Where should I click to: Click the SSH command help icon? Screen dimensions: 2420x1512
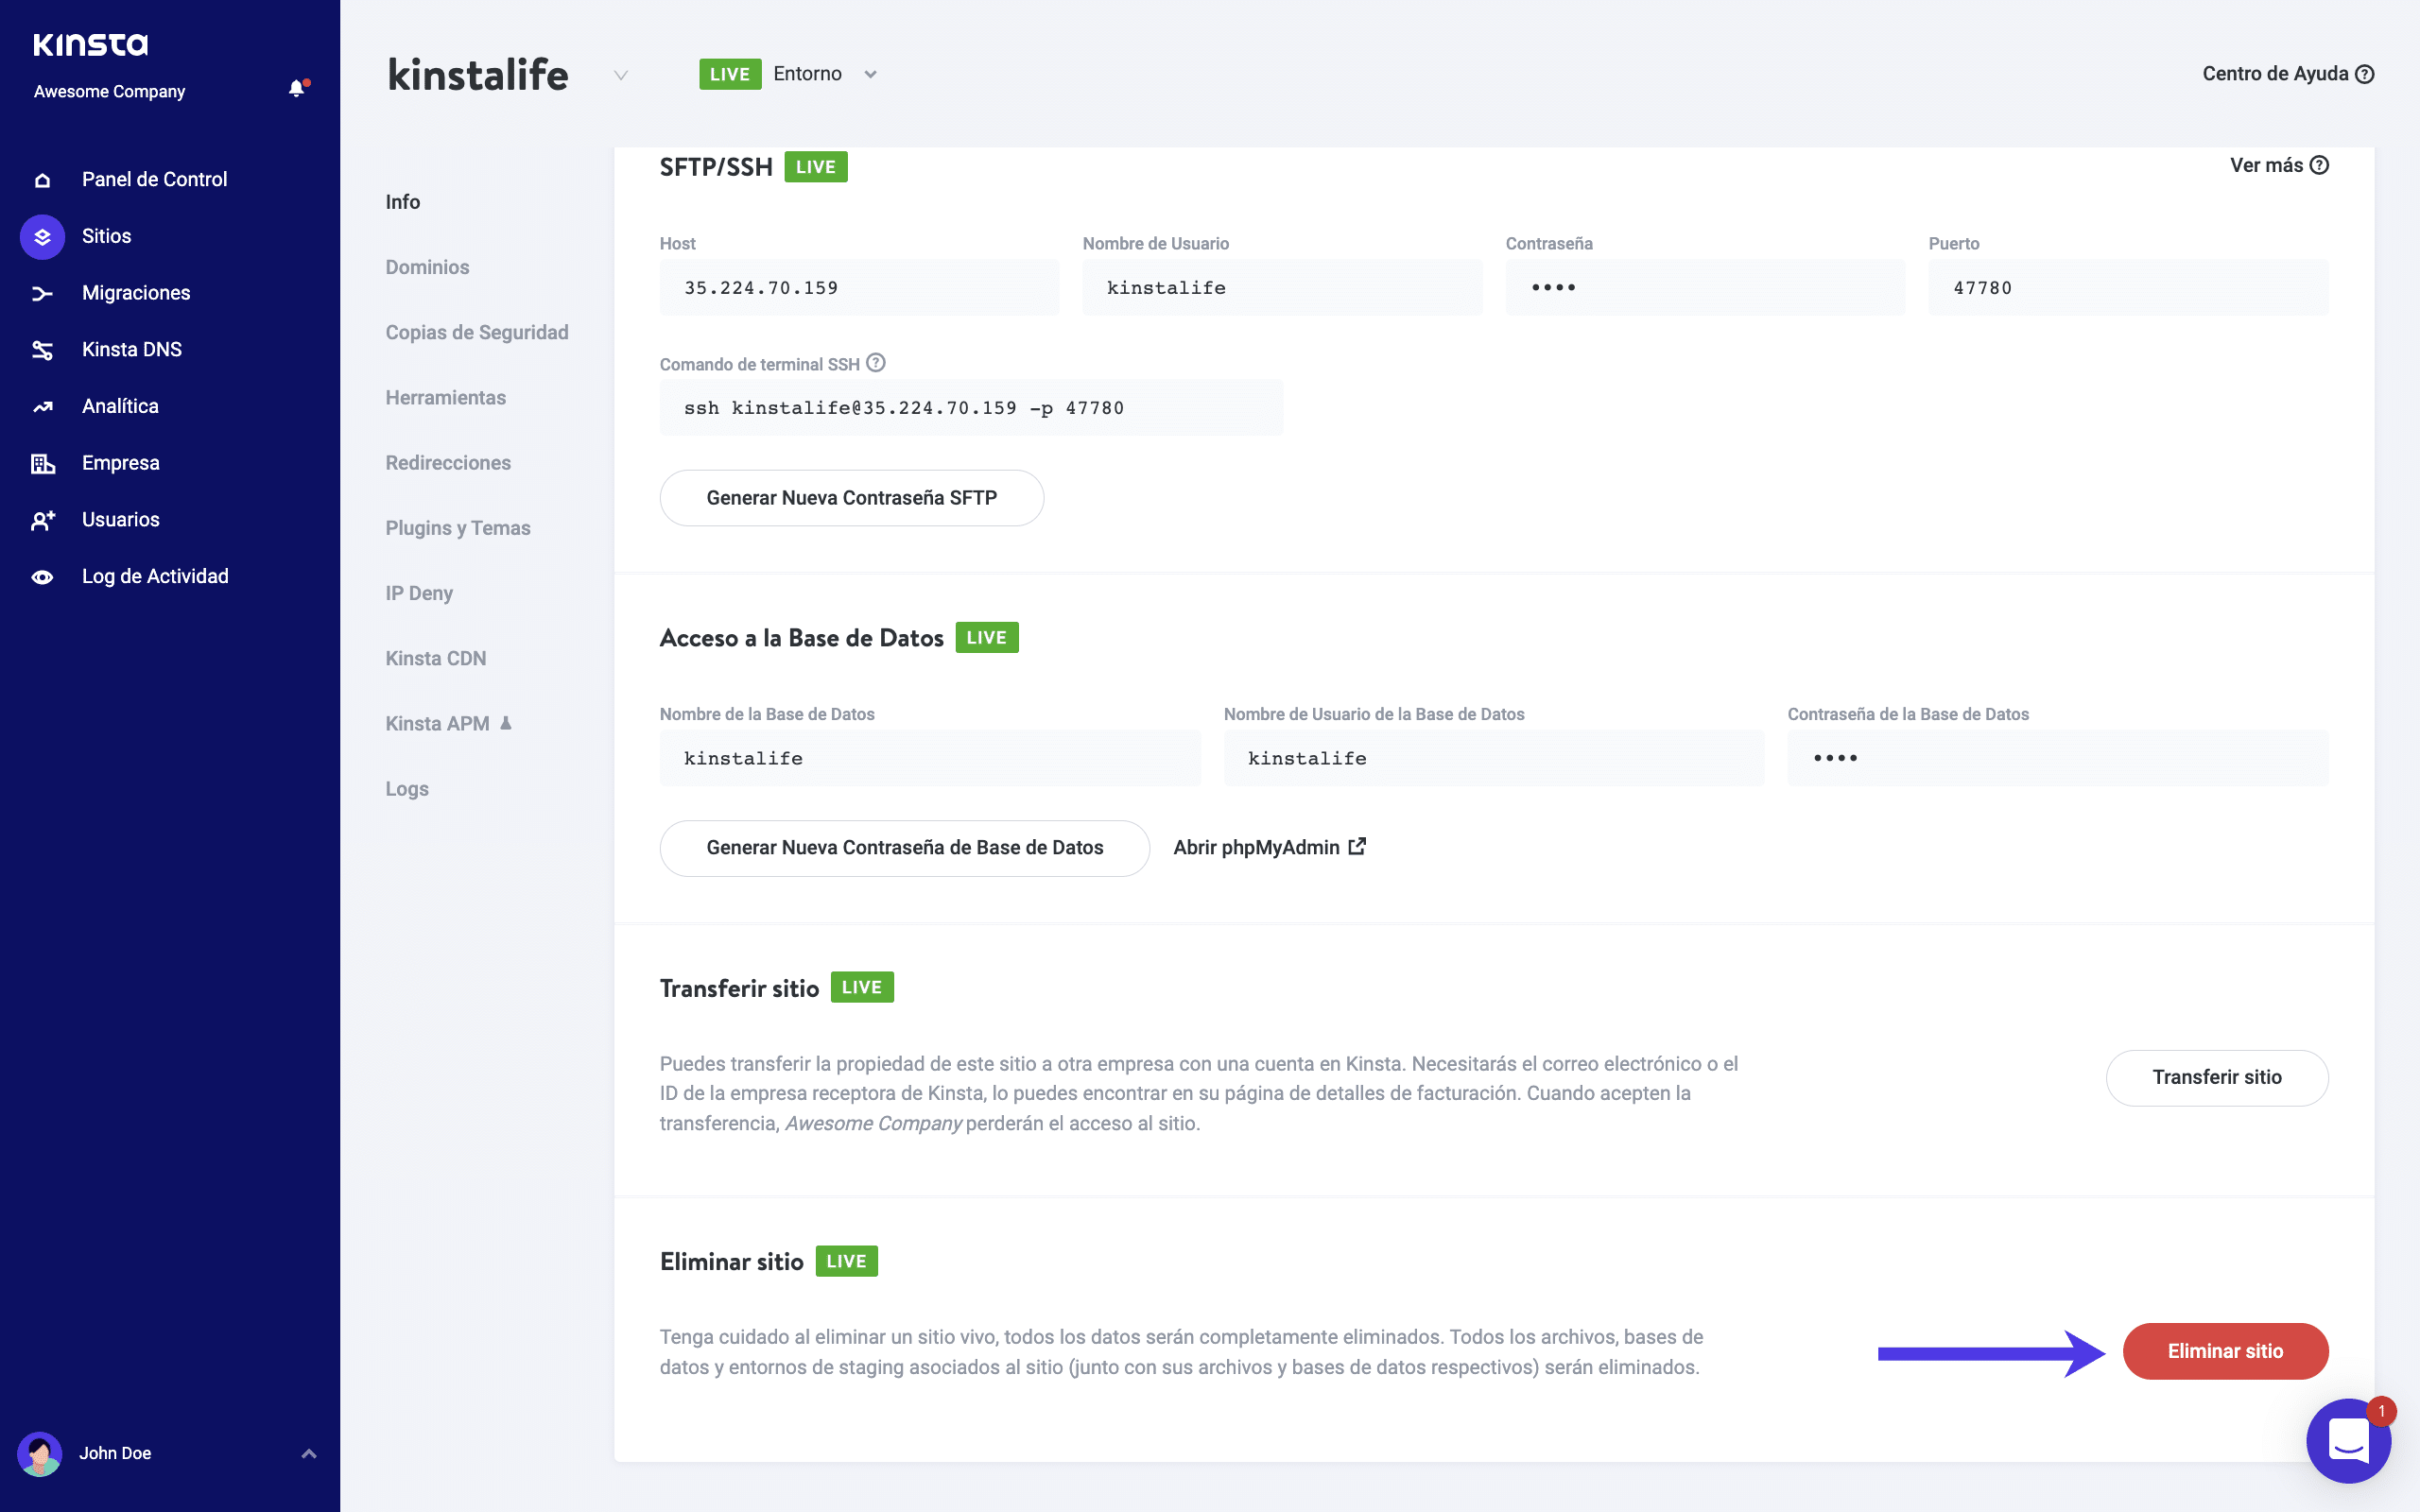point(876,363)
